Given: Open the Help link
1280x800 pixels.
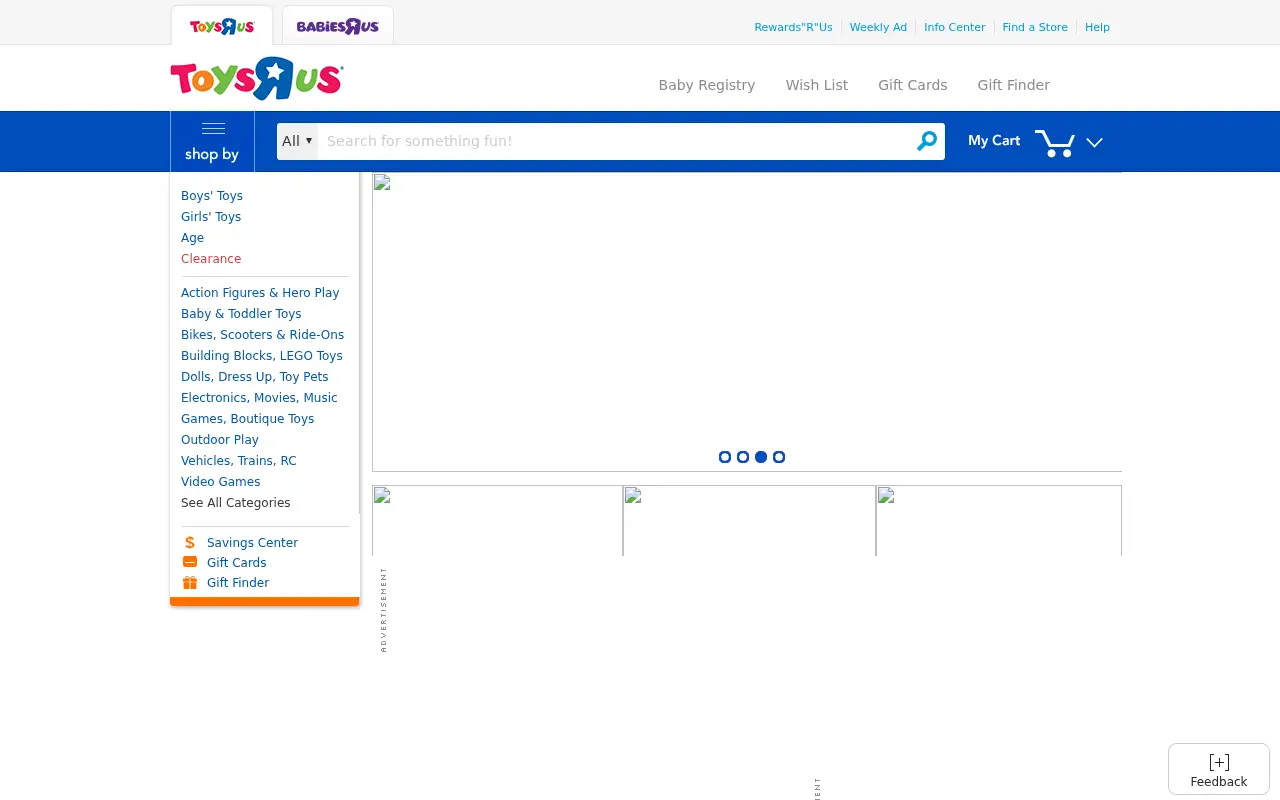Looking at the screenshot, I should click(1097, 27).
